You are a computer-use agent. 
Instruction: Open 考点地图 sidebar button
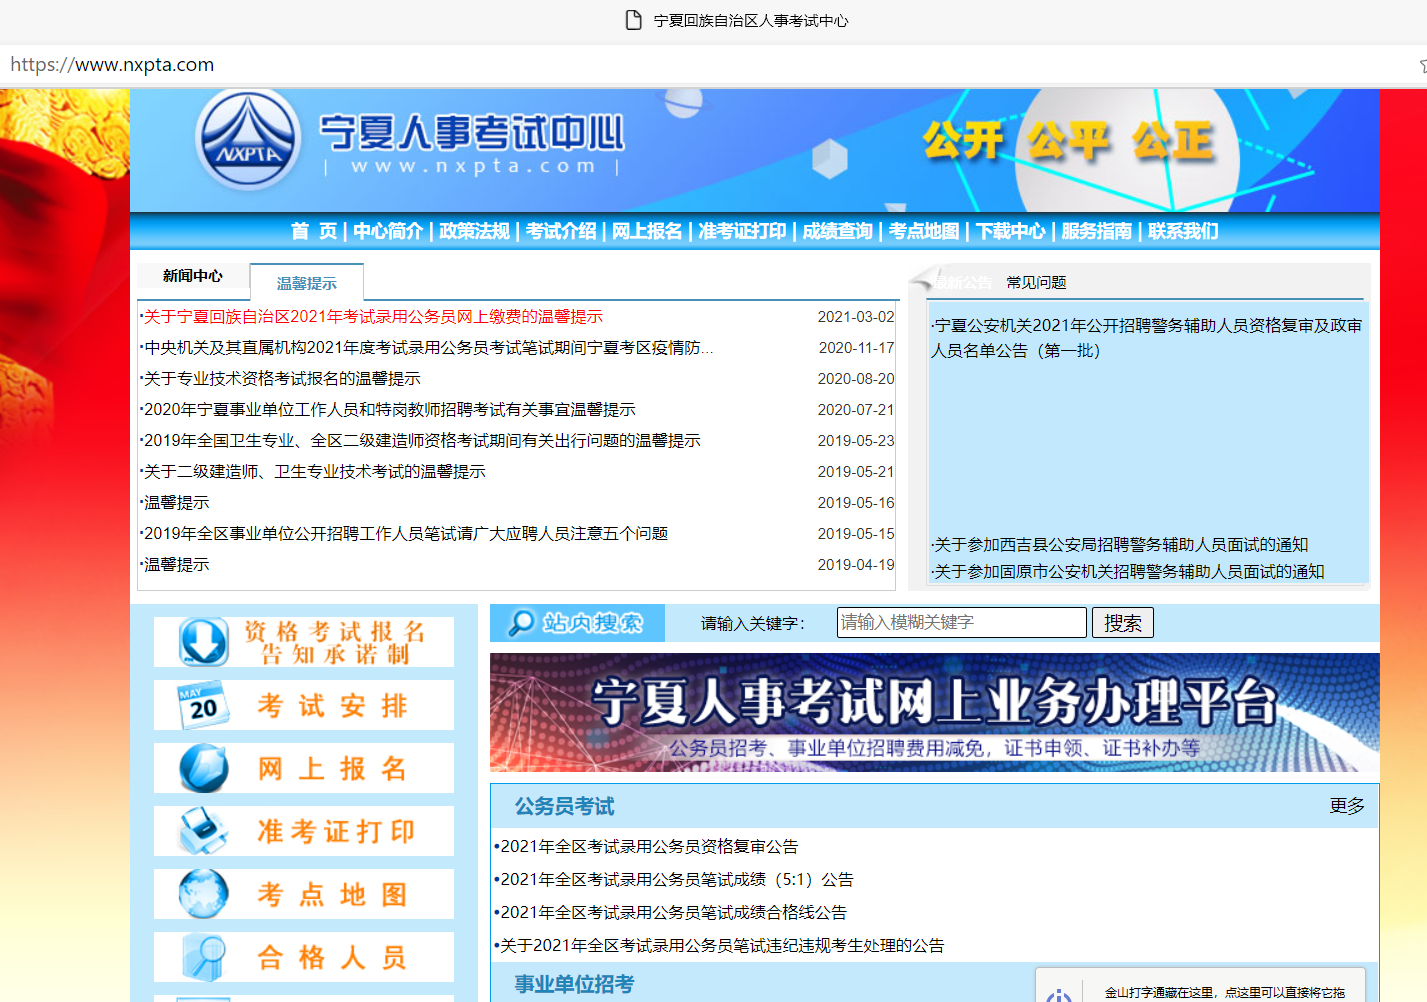click(x=304, y=894)
